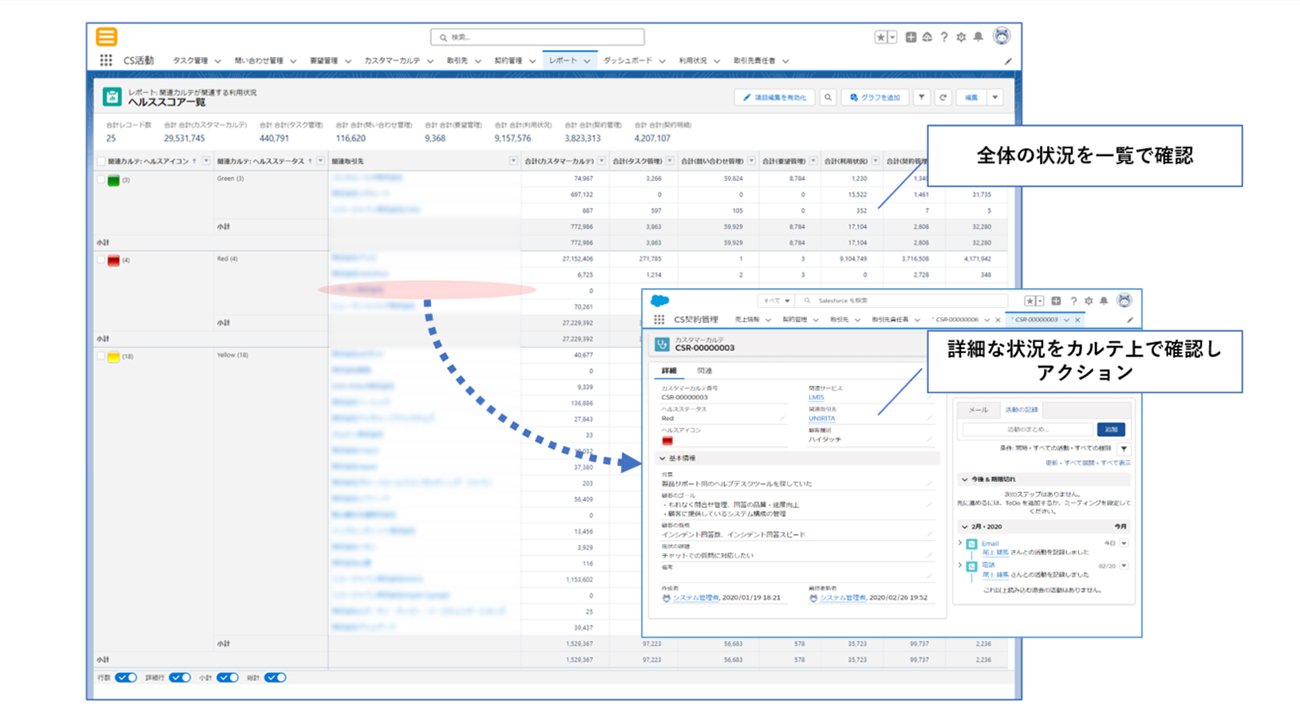1300x720 pixels.
Task: Toggle the 小計 switch
Action: coord(228,677)
